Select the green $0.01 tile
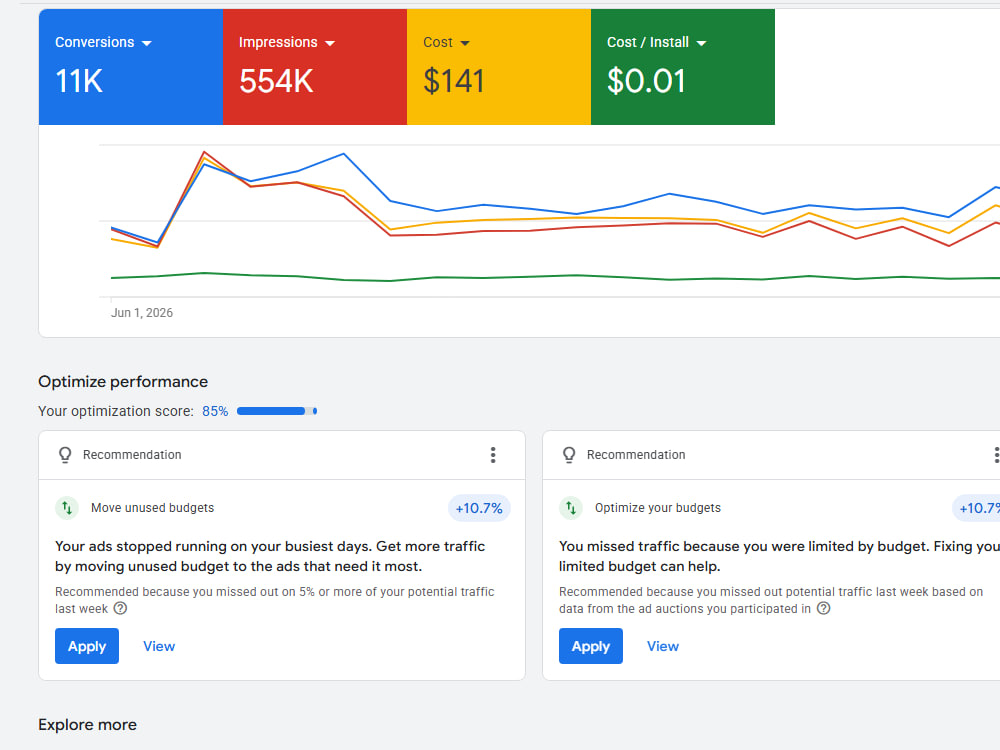1000x750 pixels. 683,67
